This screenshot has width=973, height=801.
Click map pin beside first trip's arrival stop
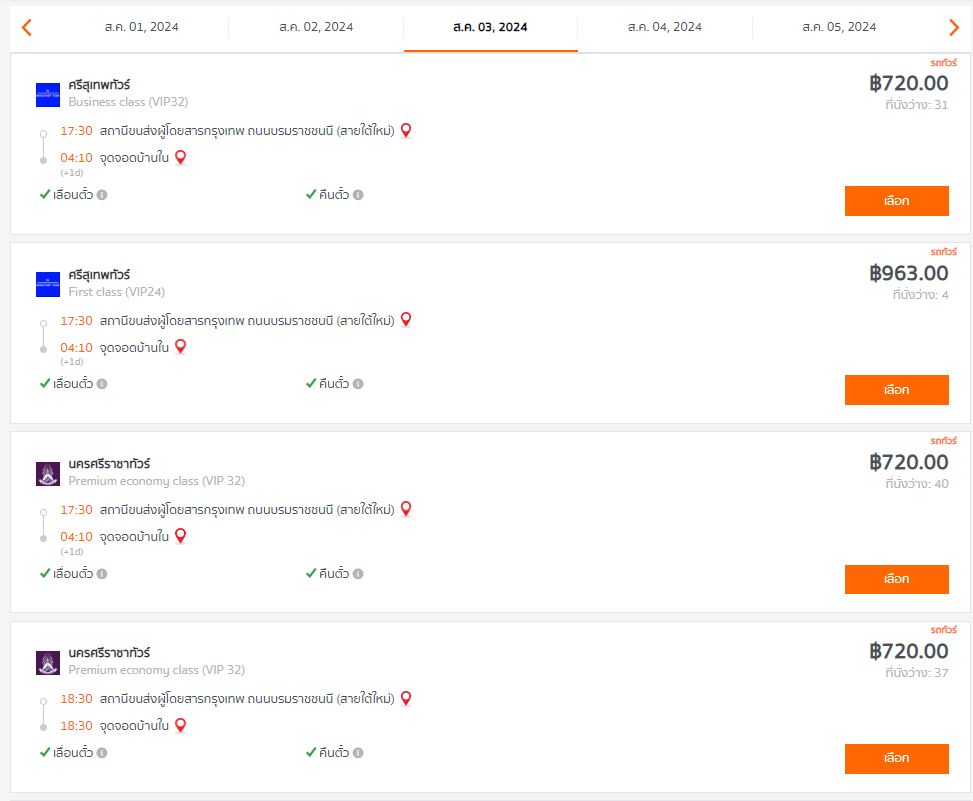(x=181, y=157)
